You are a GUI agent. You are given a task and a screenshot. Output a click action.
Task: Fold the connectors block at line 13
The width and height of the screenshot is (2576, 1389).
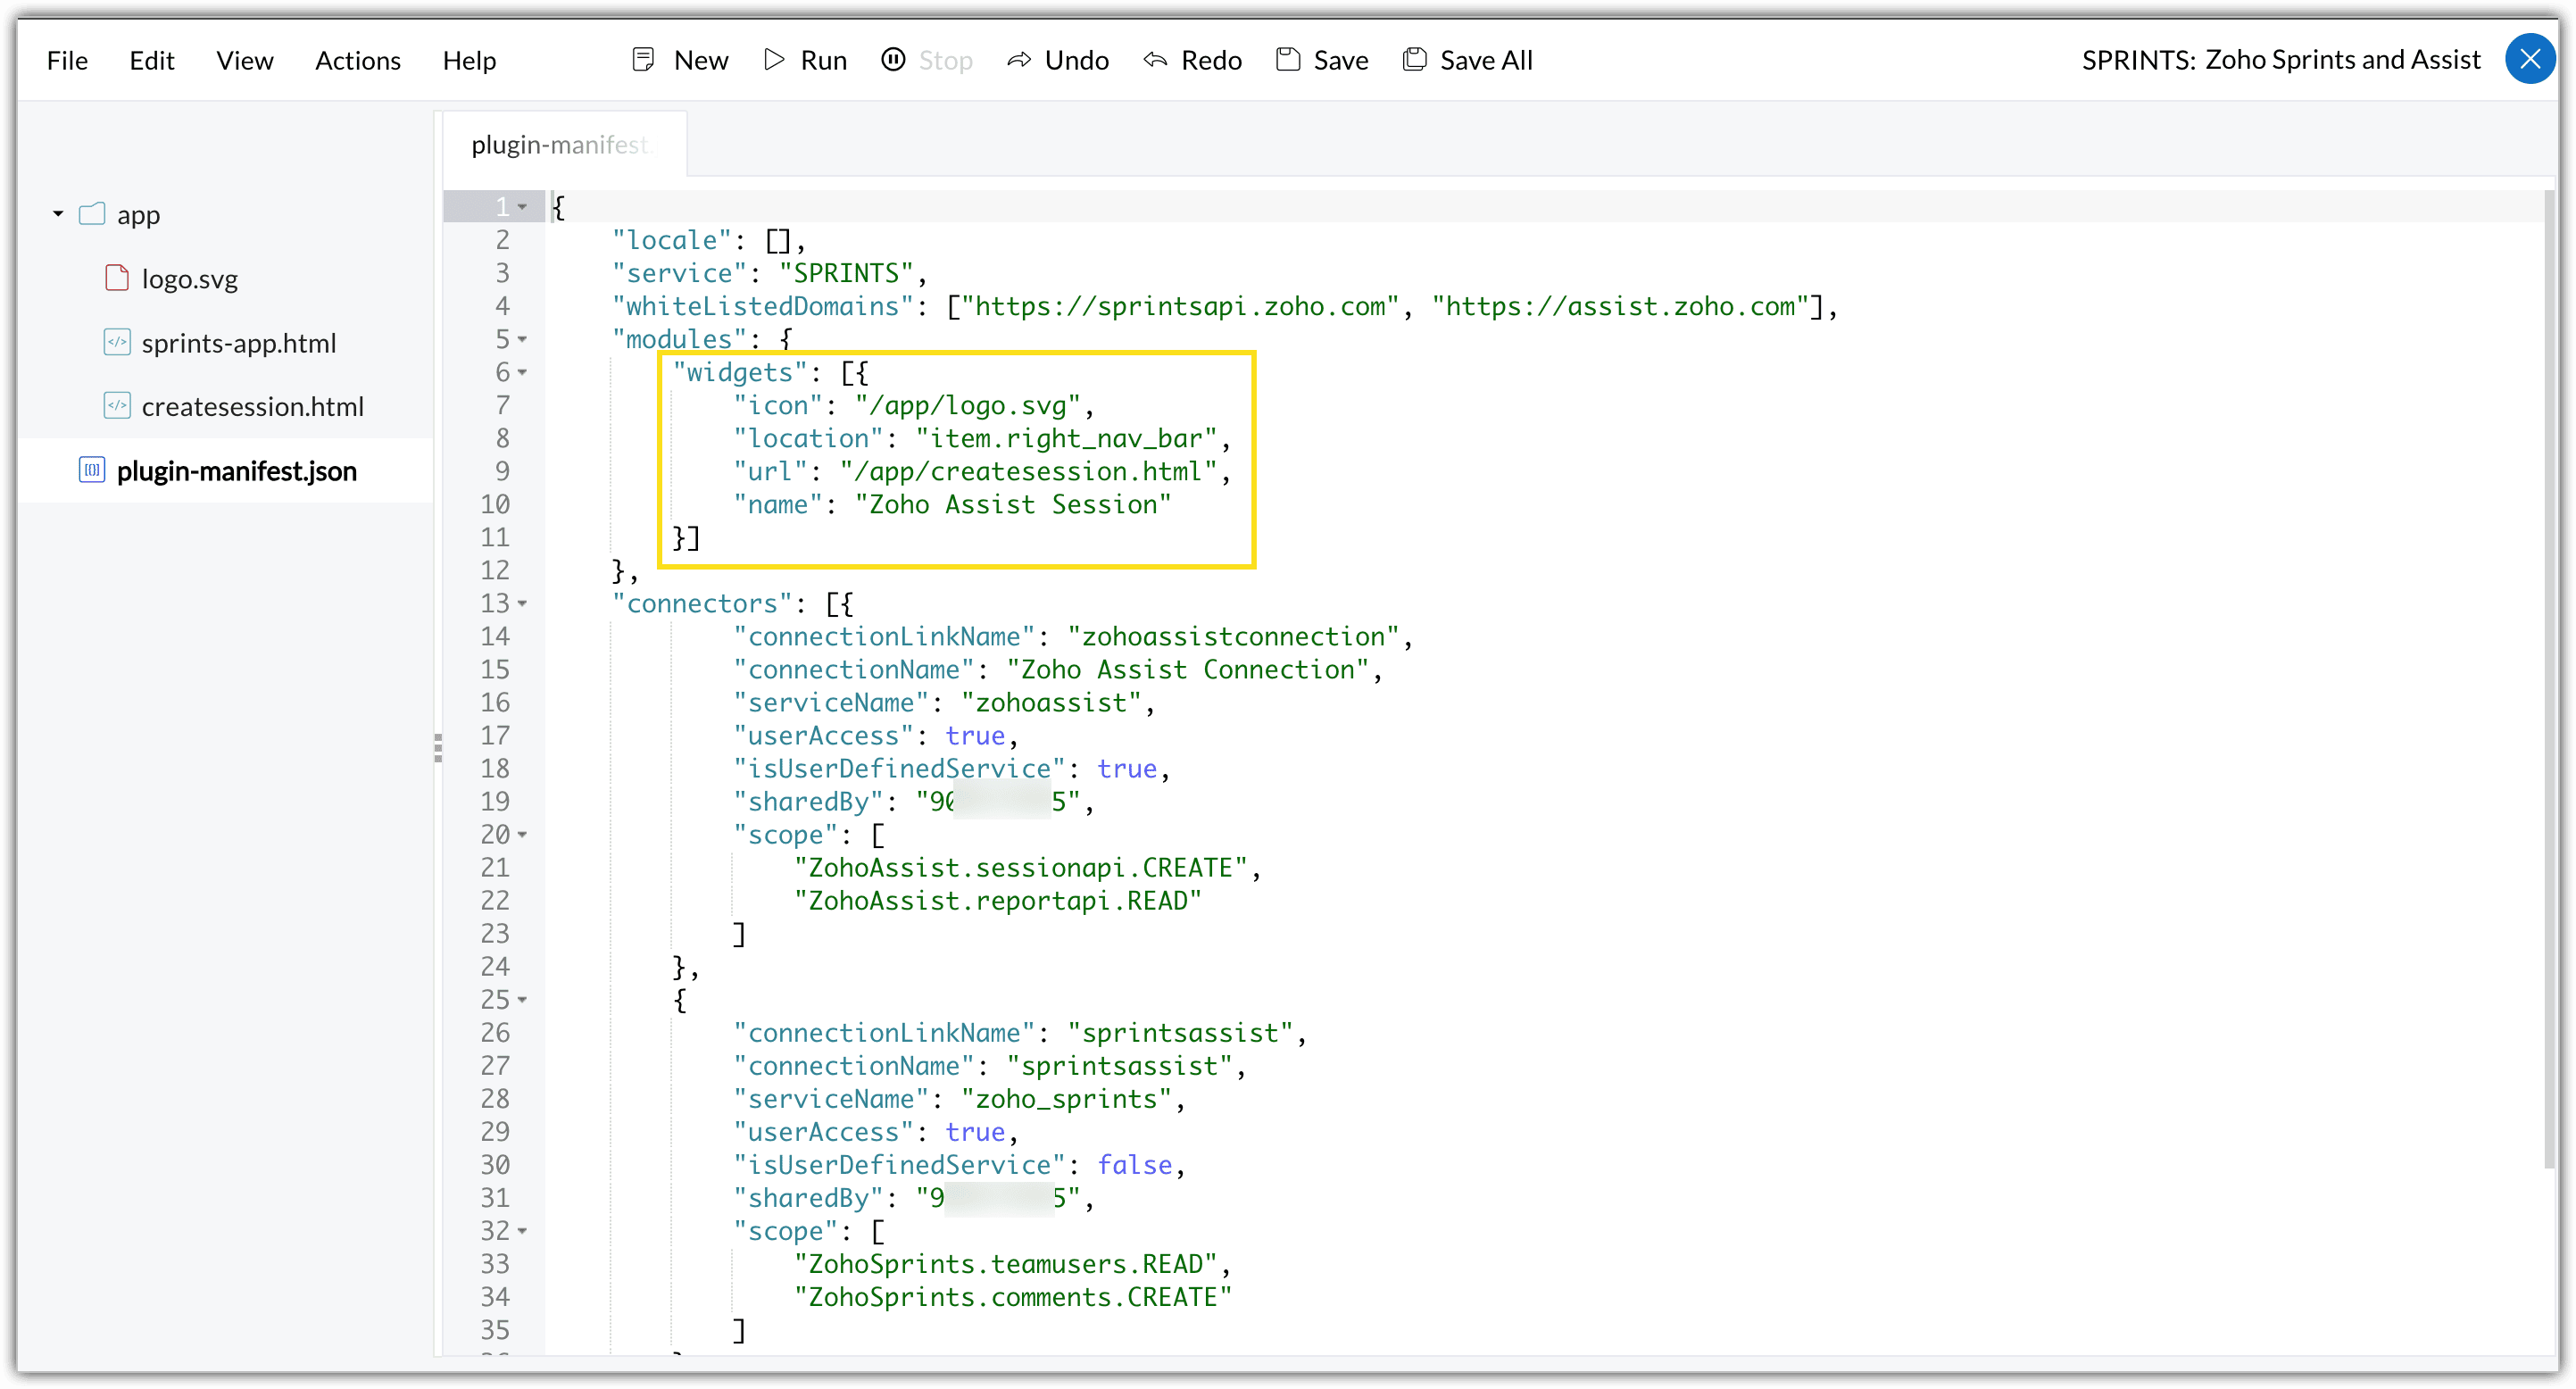pos(522,604)
